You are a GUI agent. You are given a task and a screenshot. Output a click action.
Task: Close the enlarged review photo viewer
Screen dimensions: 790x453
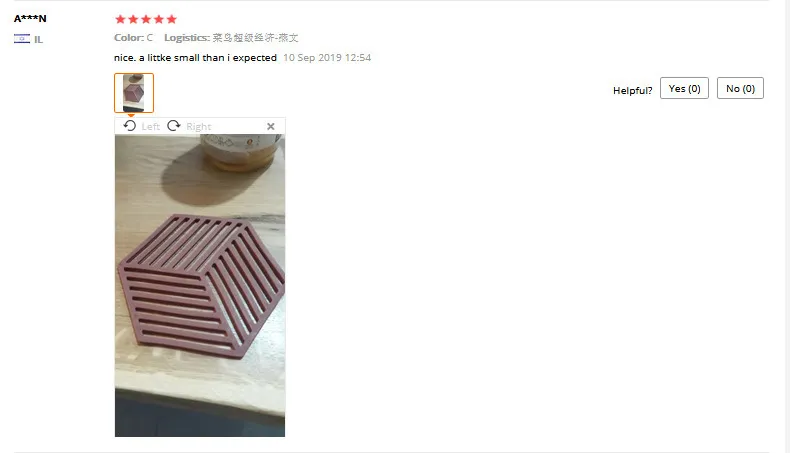tap(271, 126)
